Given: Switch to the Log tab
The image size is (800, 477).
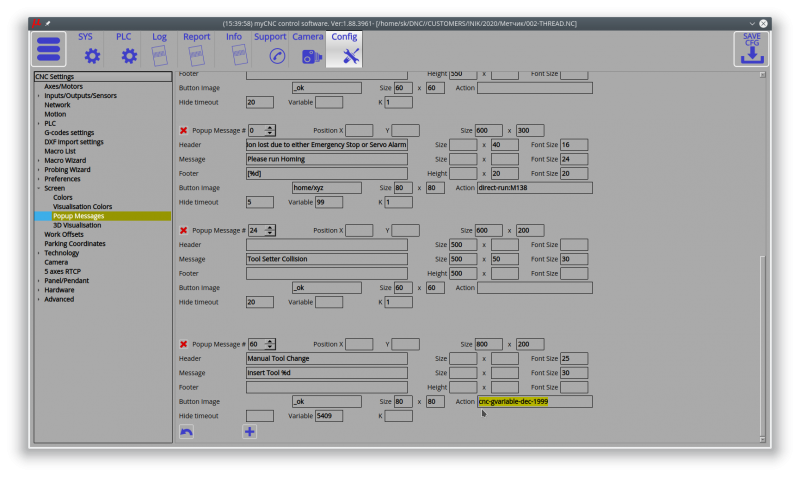Looking at the screenshot, I should (160, 49).
